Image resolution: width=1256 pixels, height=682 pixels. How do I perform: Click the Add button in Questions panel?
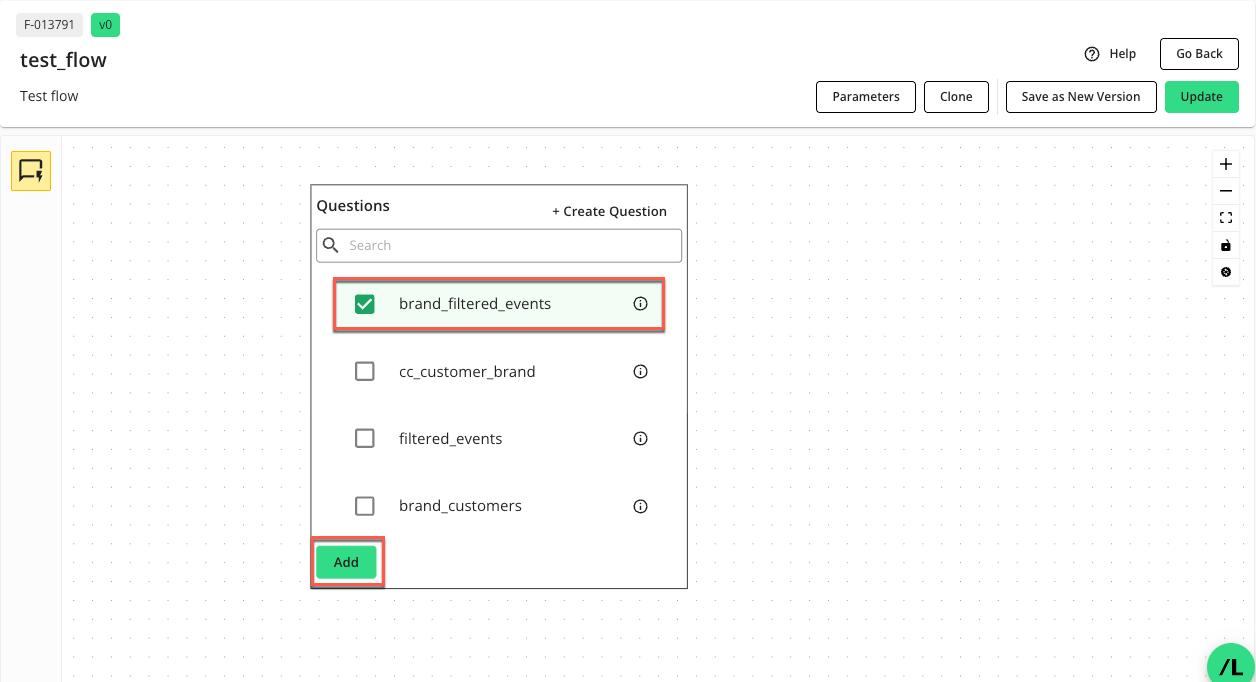pos(346,562)
